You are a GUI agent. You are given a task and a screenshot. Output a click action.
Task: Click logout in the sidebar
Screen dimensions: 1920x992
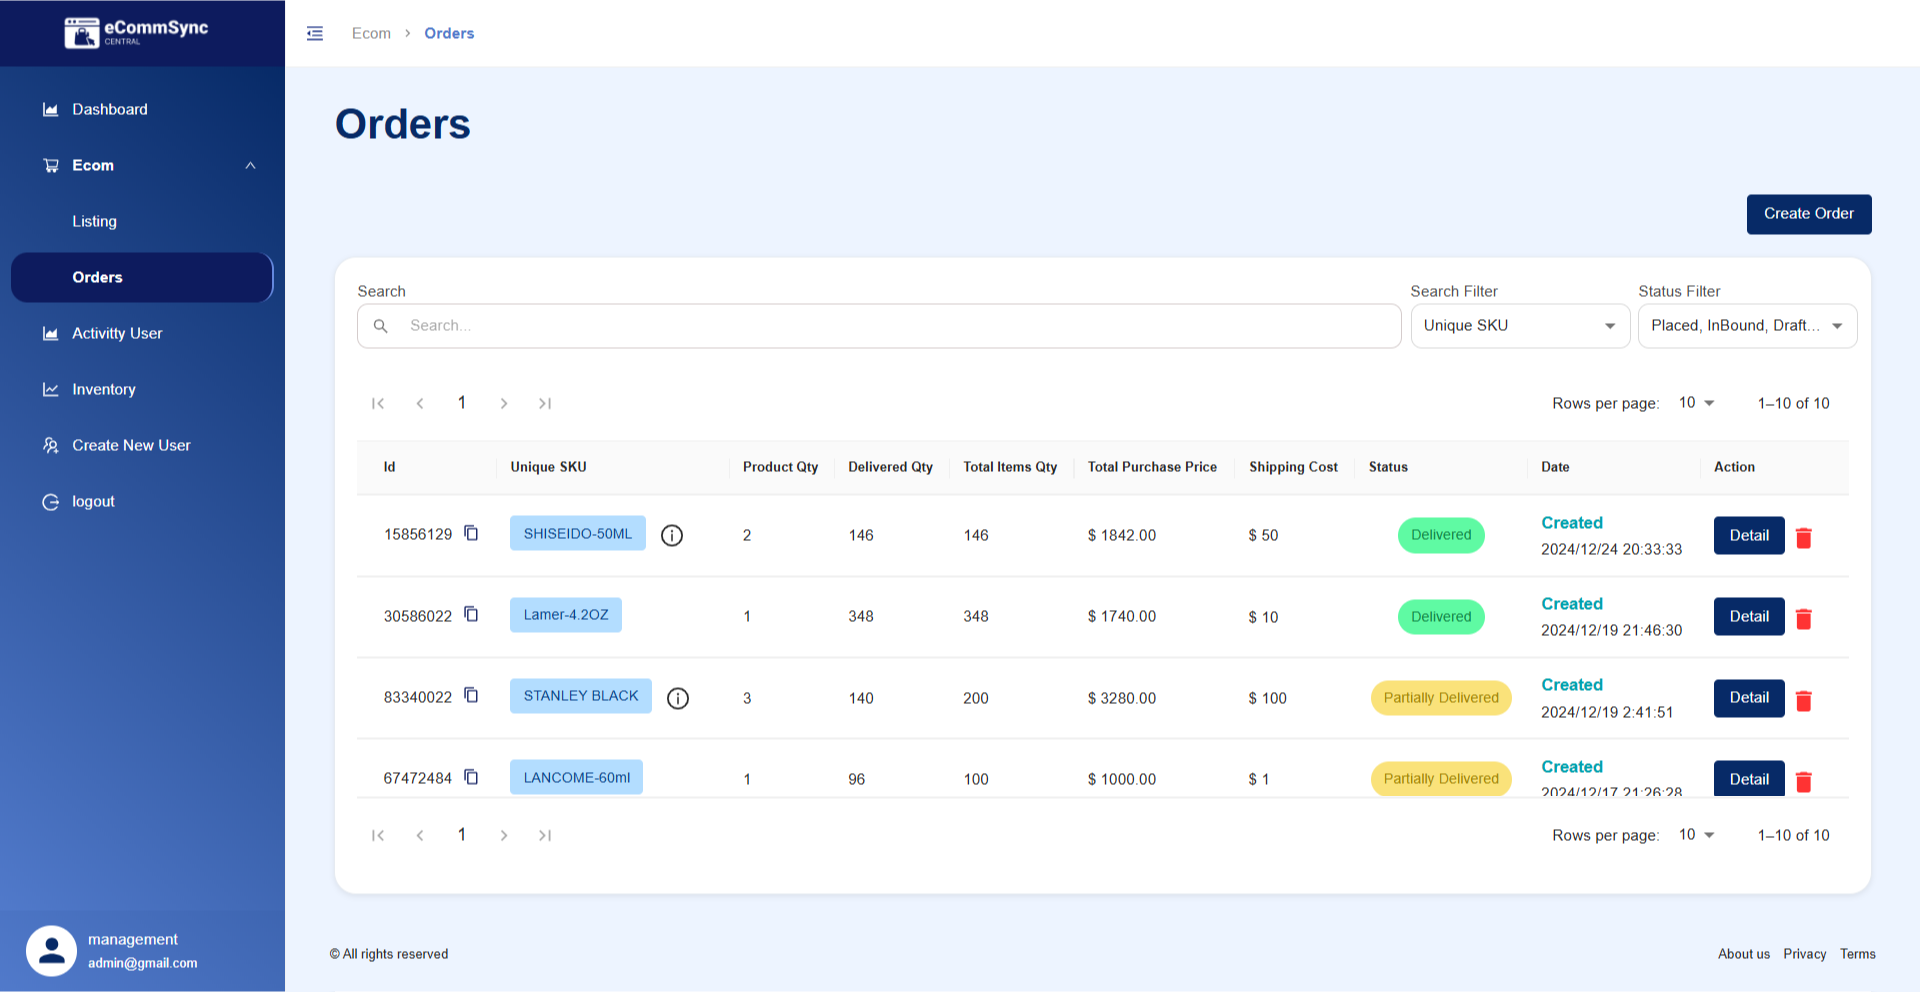(142, 501)
